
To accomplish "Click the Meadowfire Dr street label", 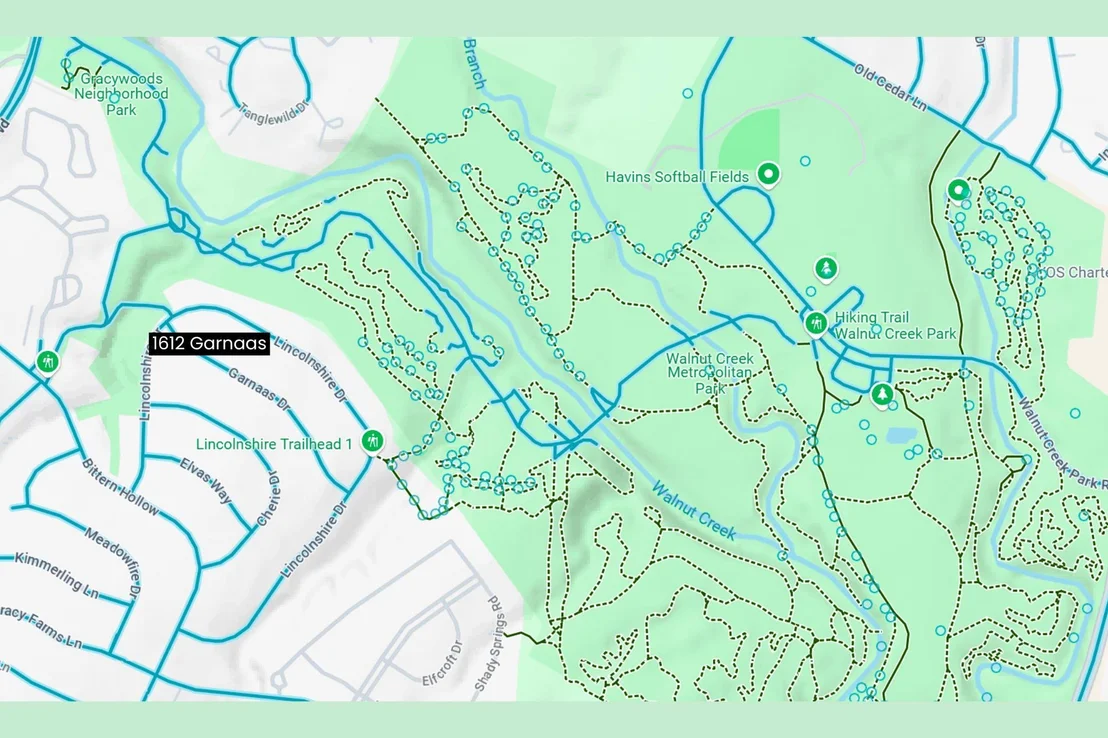I will pyautogui.click(x=113, y=561).
